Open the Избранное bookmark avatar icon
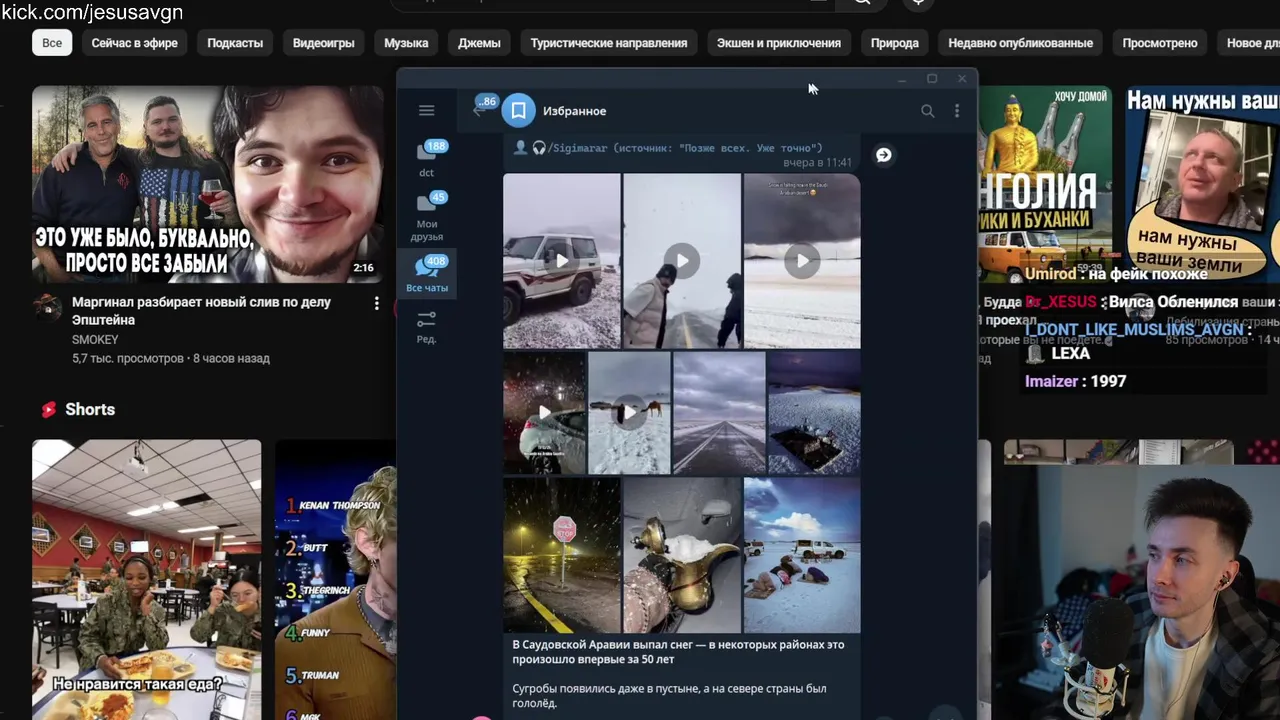1280x720 pixels. coord(518,111)
